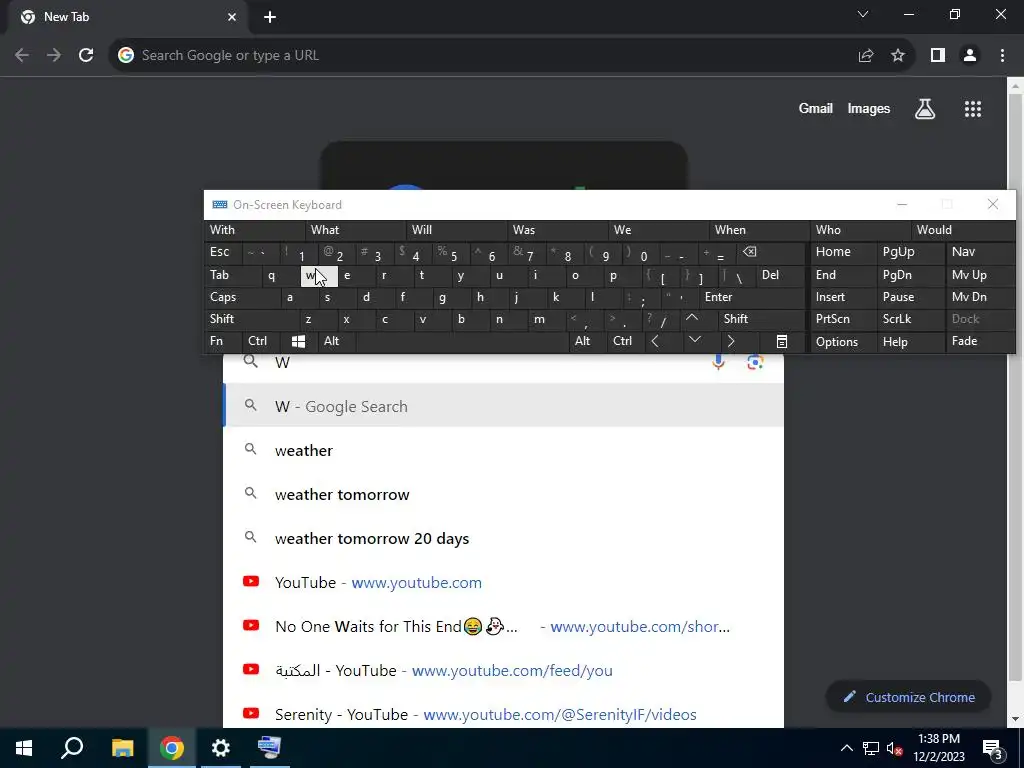This screenshot has width=1024, height=768.
Task: Click the down arrow key on On-Screen Keyboard
Action: 695,341
